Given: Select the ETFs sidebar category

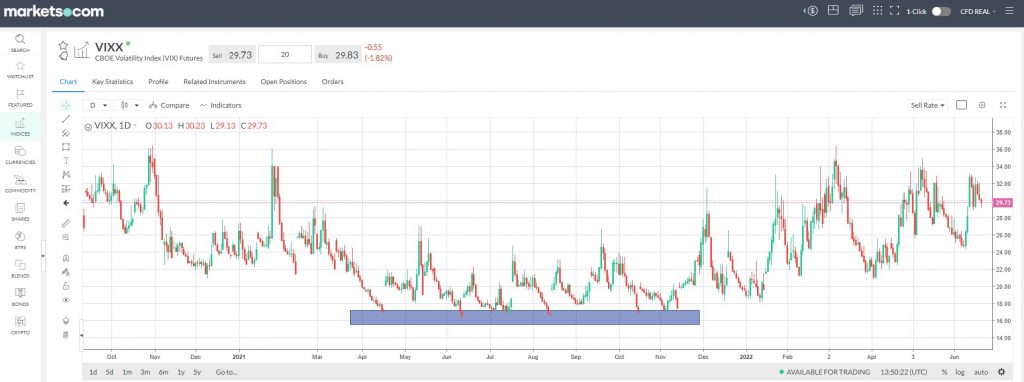Looking at the screenshot, I should [x=20, y=240].
